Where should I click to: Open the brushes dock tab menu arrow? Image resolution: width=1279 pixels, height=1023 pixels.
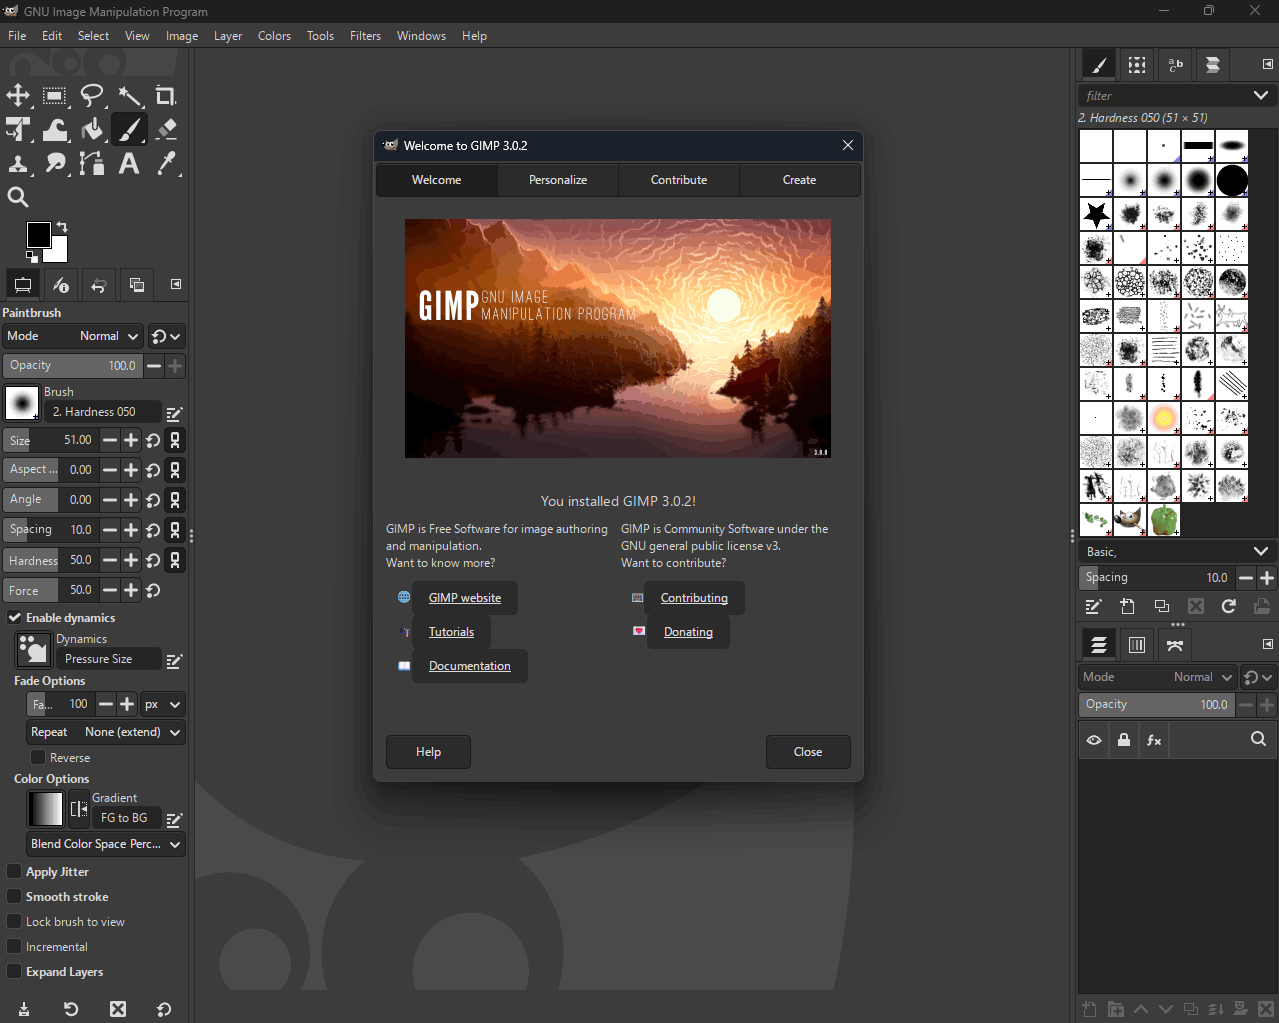(1267, 64)
